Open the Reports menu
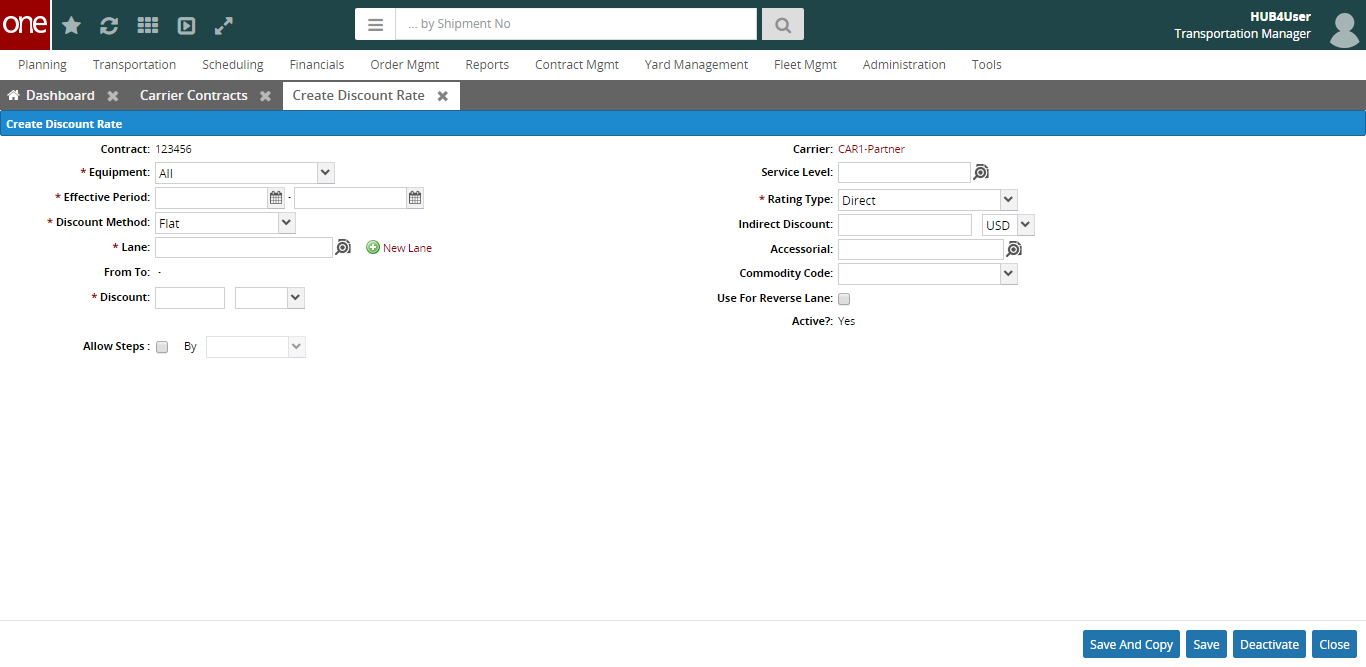The image size is (1366, 667). click(487, 65)
